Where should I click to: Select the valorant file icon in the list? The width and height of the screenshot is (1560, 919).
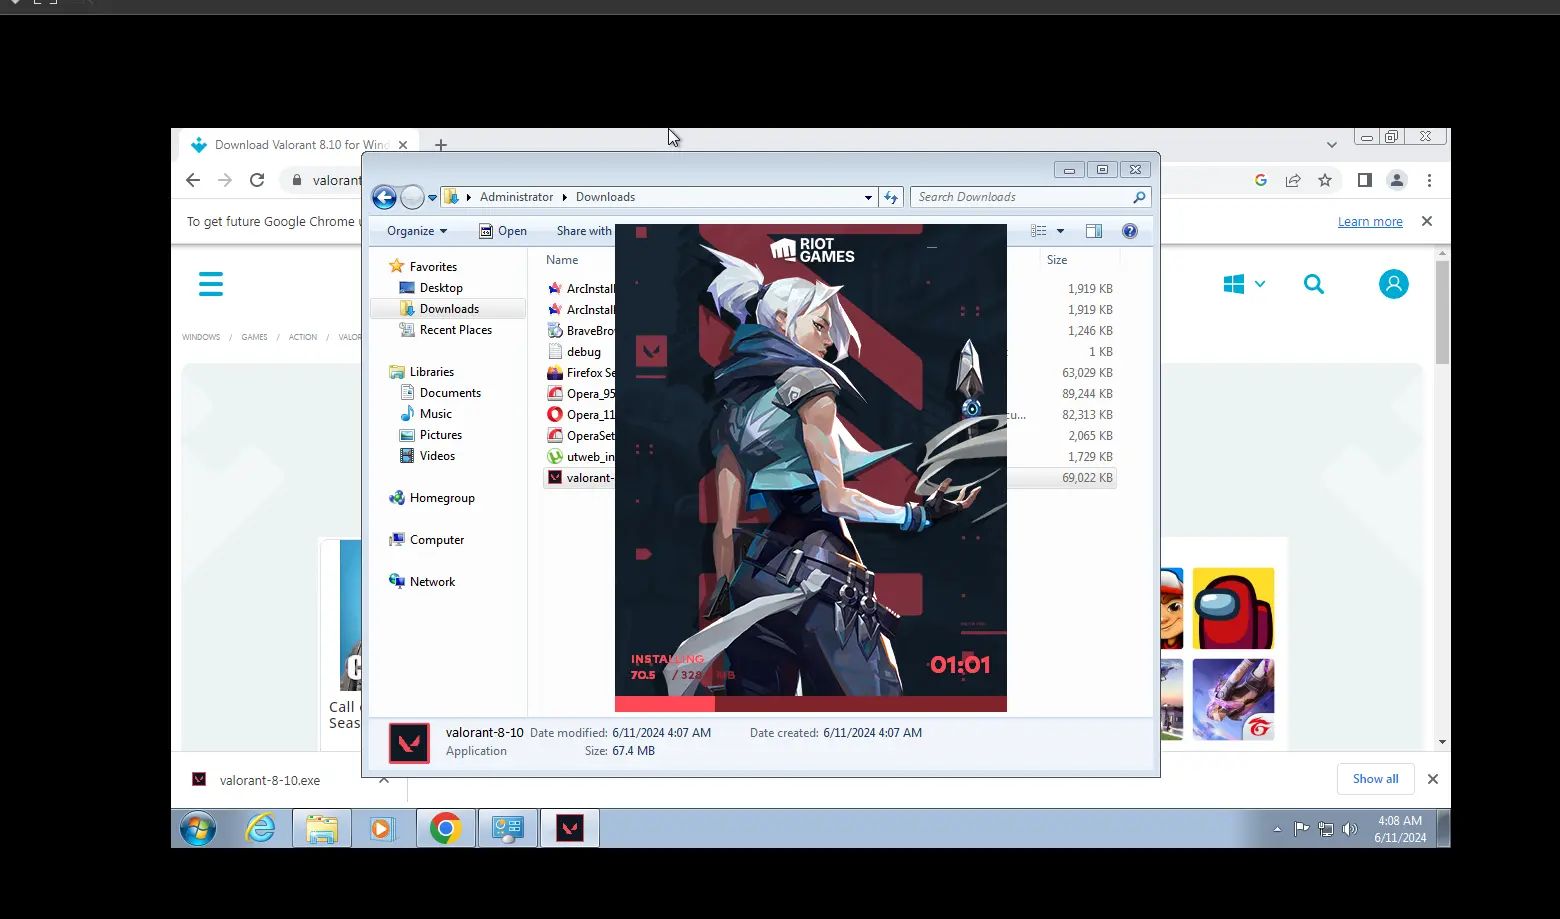click(555, 477)
